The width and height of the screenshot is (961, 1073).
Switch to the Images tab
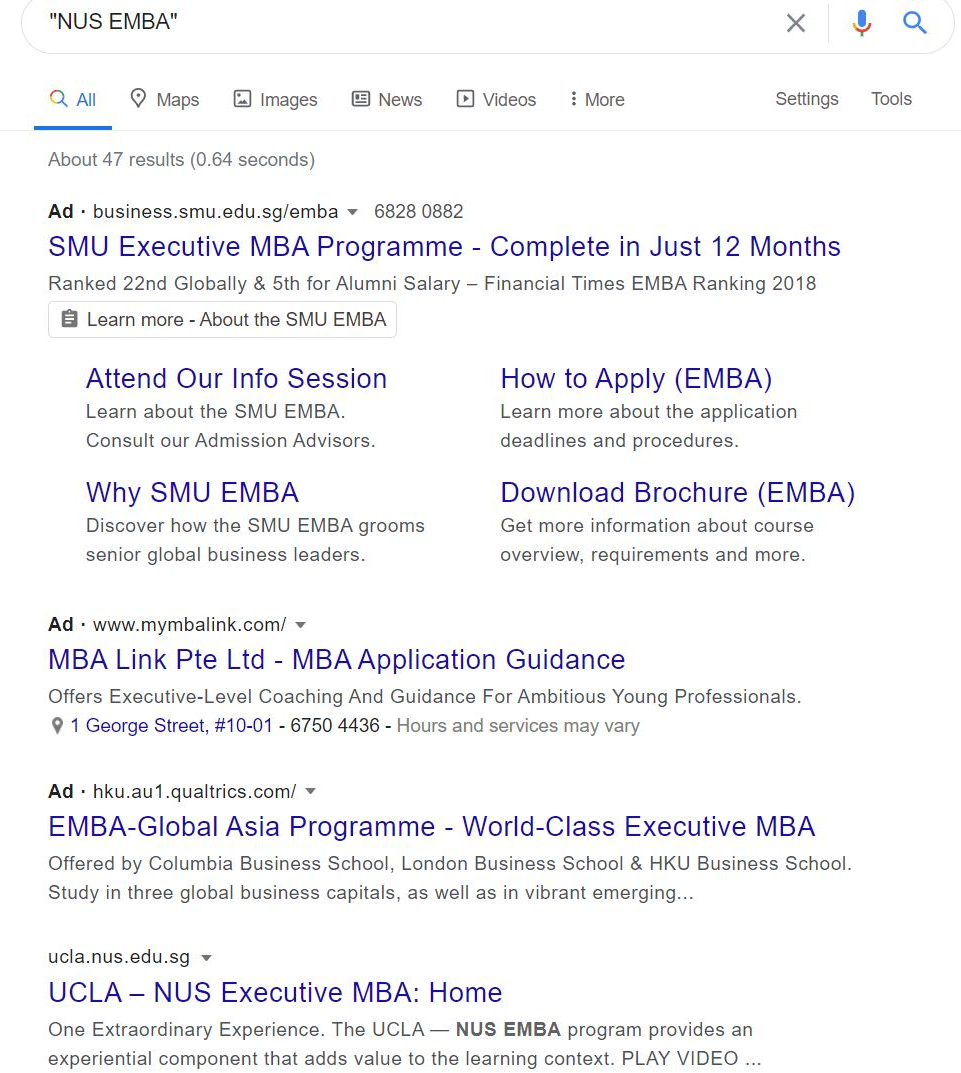[x=275, y=100]
